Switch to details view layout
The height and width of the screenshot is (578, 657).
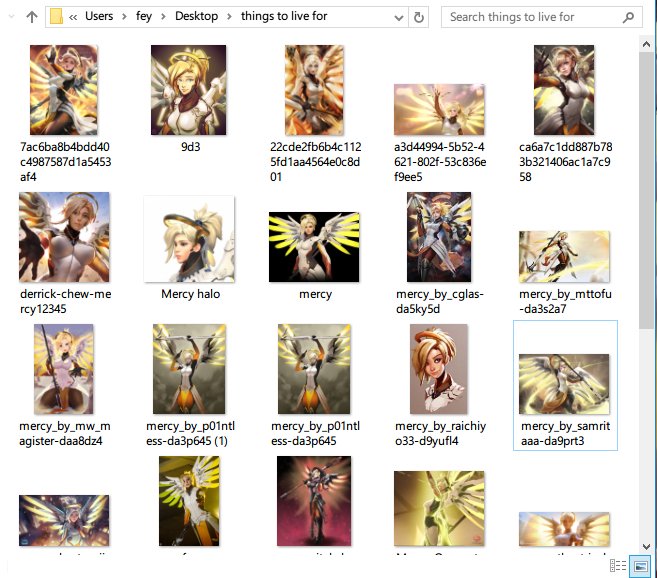pyautogui.click(x=618, y=565)
